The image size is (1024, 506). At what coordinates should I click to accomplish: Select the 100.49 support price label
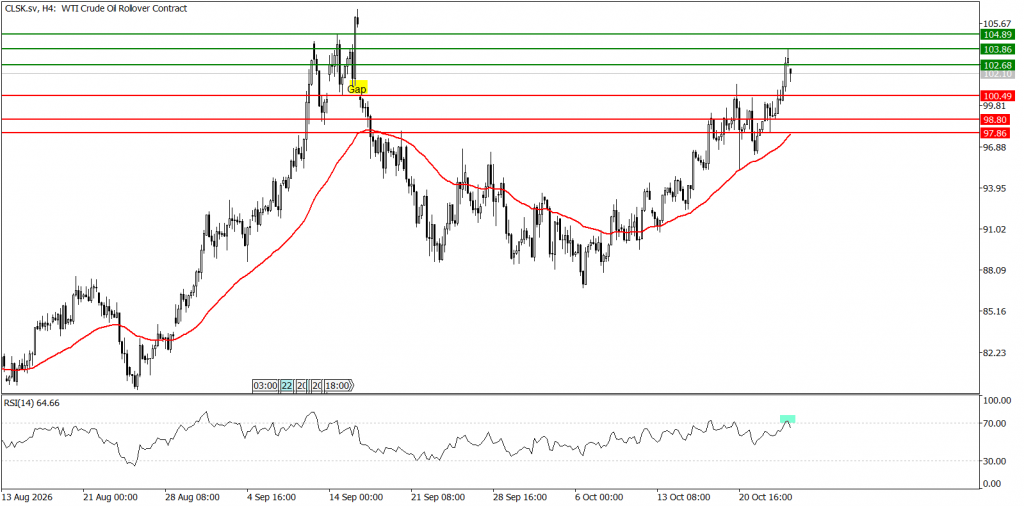(997, 96)
